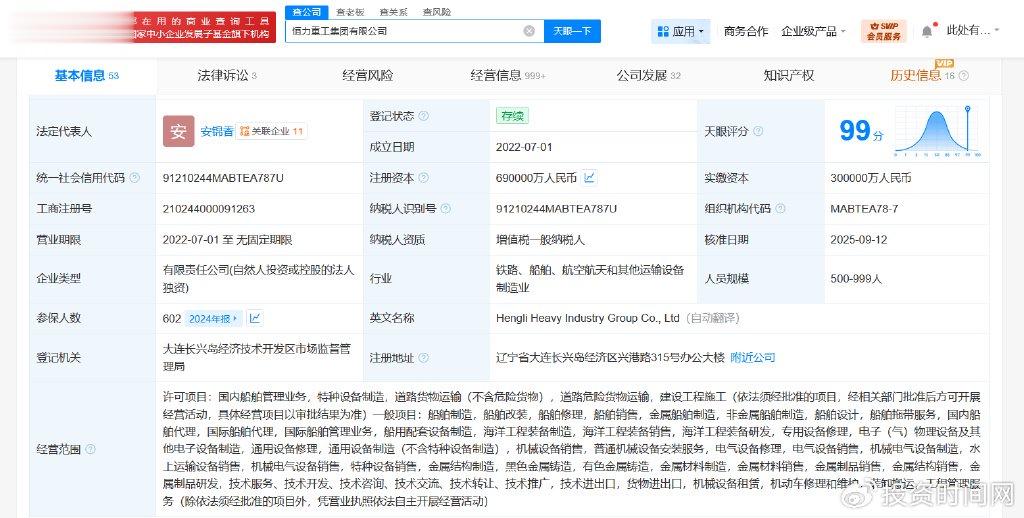
Task: Click the company type 有限责任公司 value
Action: 259,278
